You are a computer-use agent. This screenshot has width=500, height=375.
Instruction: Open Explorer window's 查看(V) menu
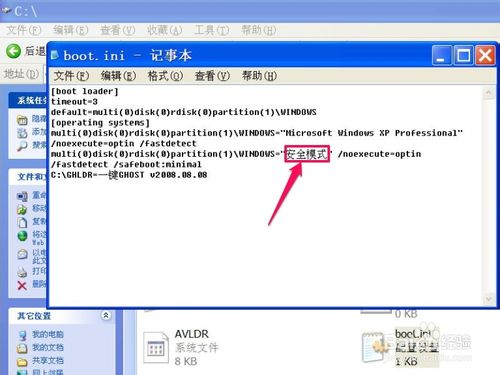(118, 30)
